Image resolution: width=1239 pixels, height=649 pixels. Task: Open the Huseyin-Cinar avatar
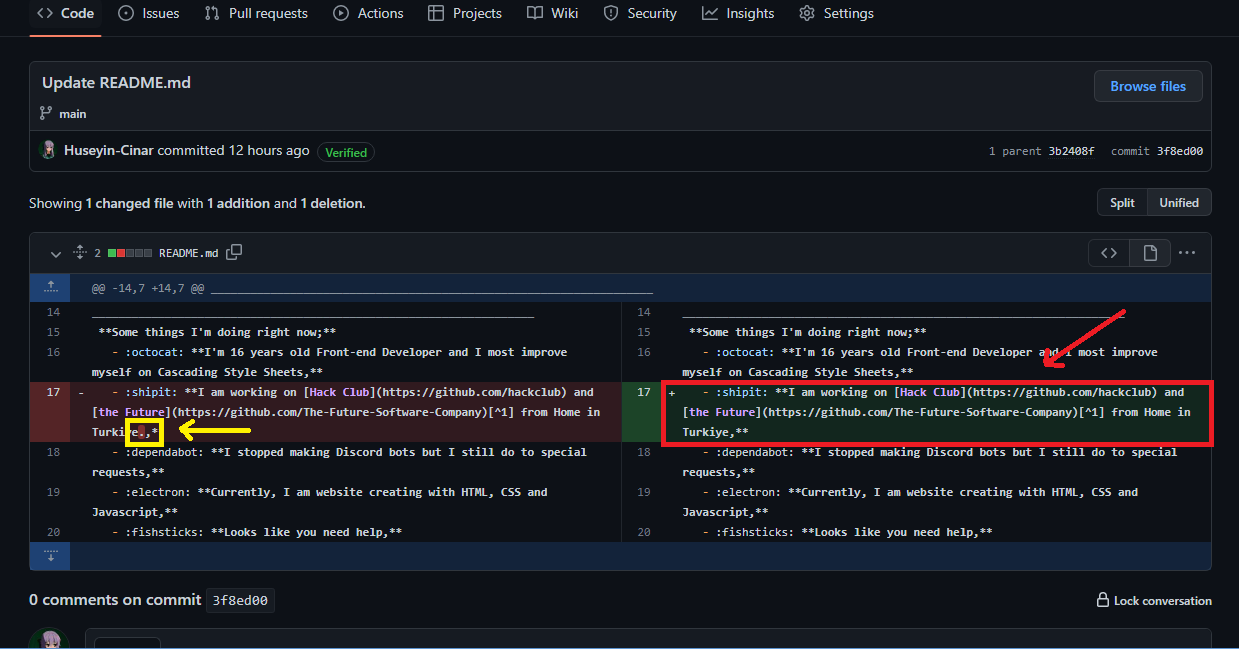(x=48, y=149)
